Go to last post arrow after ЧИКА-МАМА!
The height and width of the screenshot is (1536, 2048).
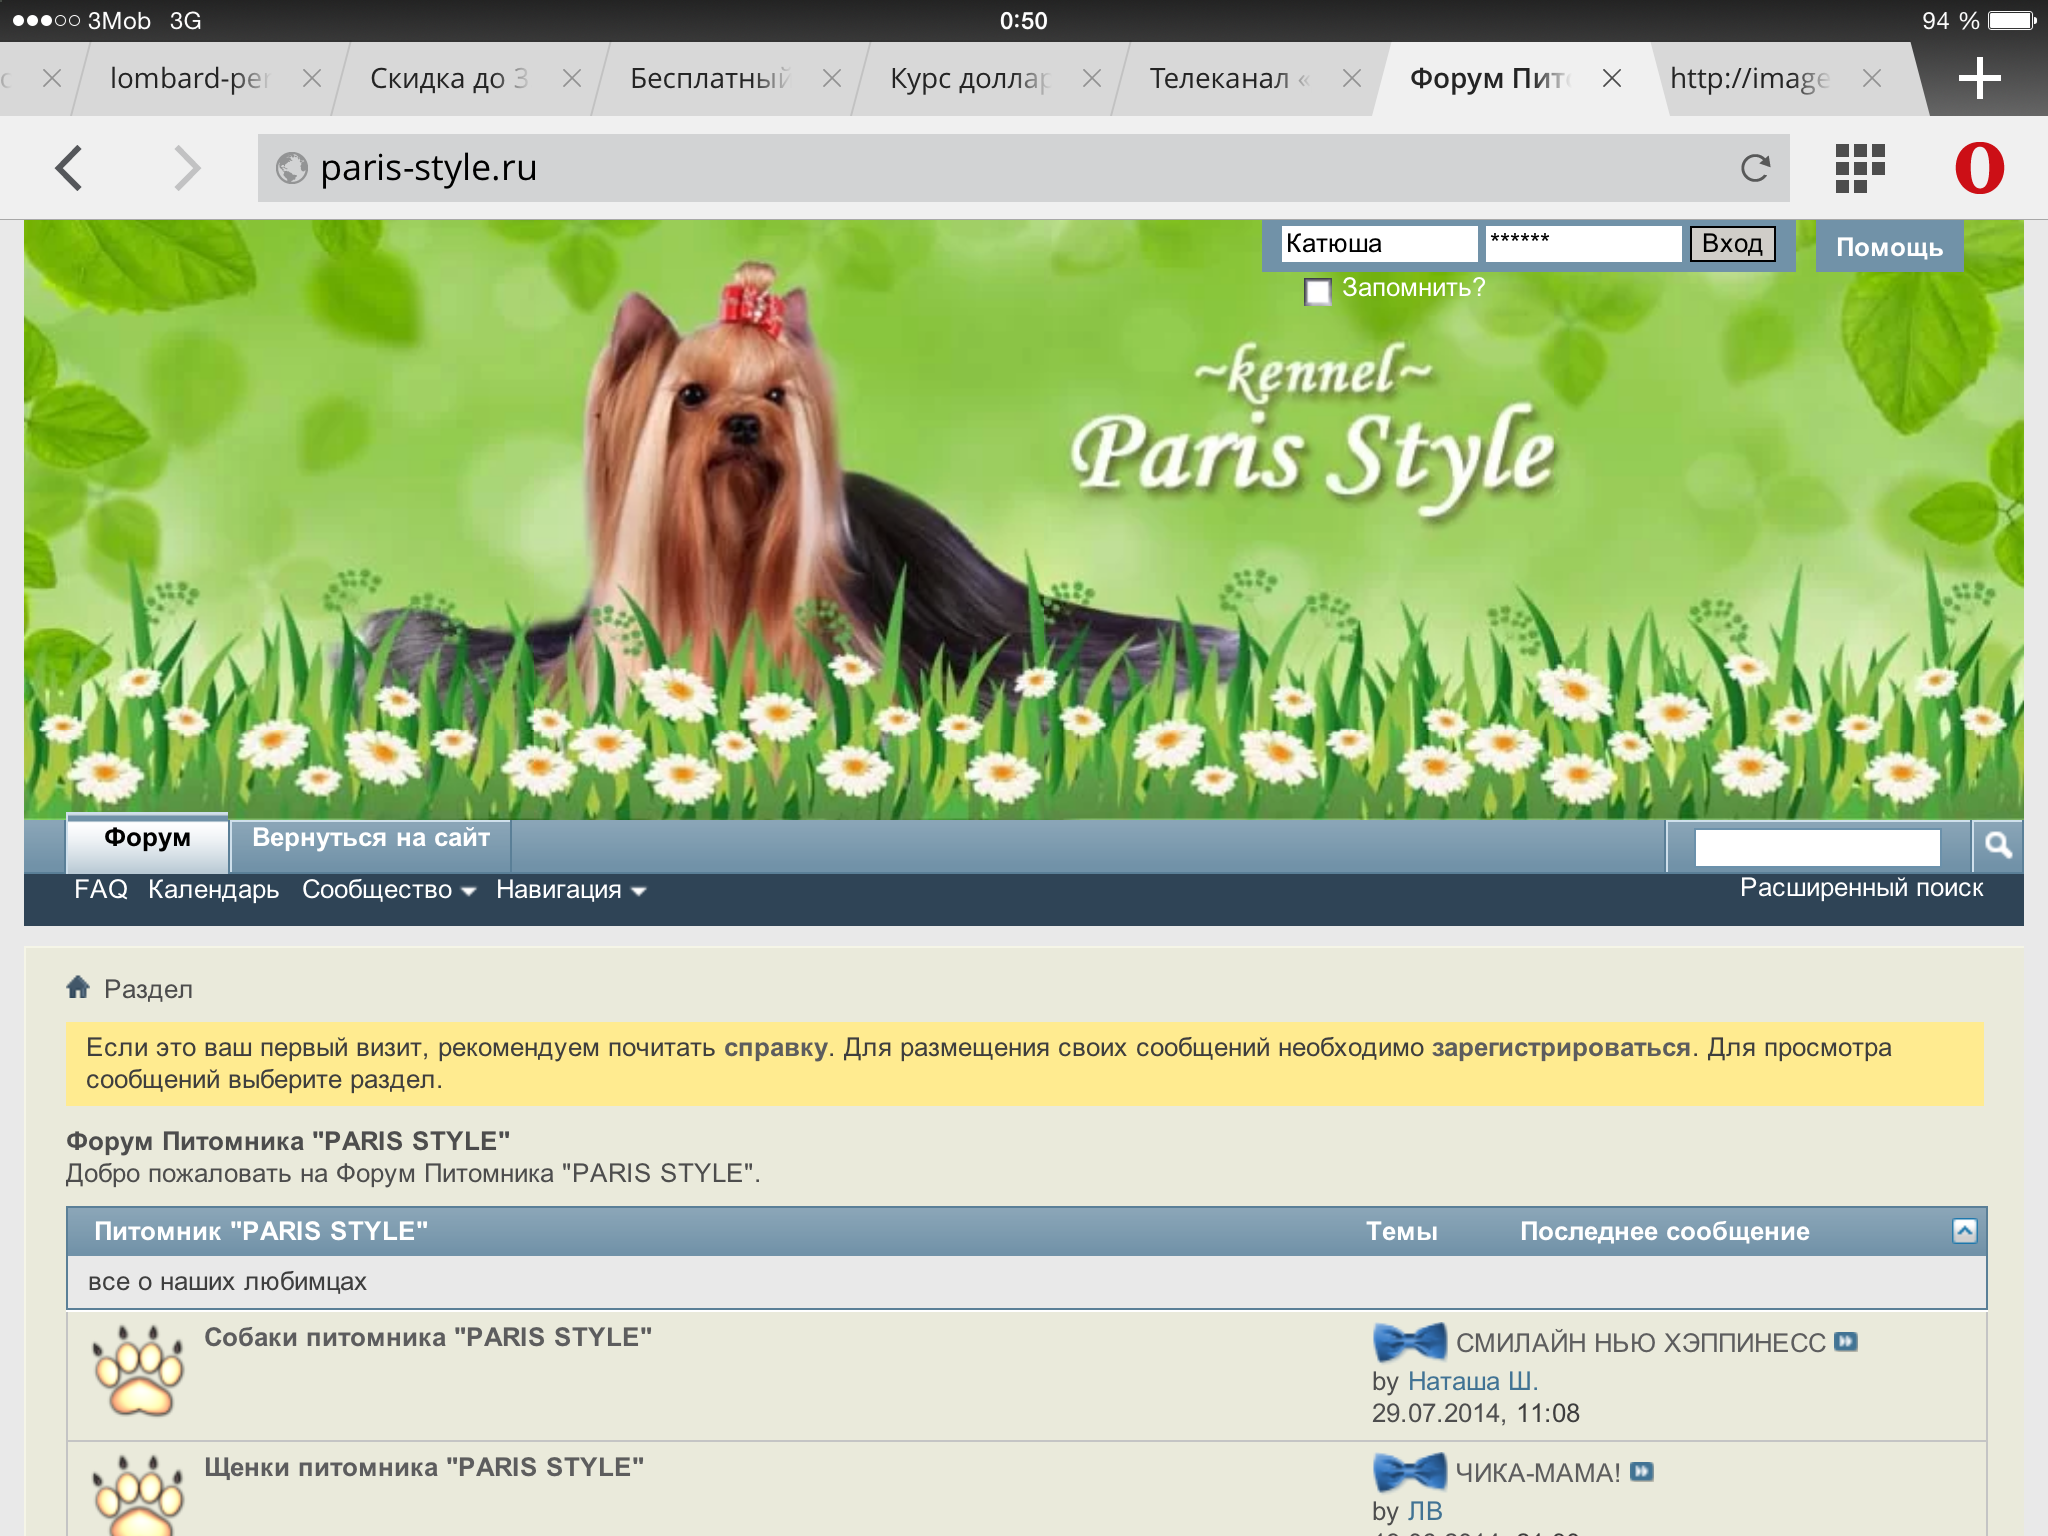click(1642, 1472)
